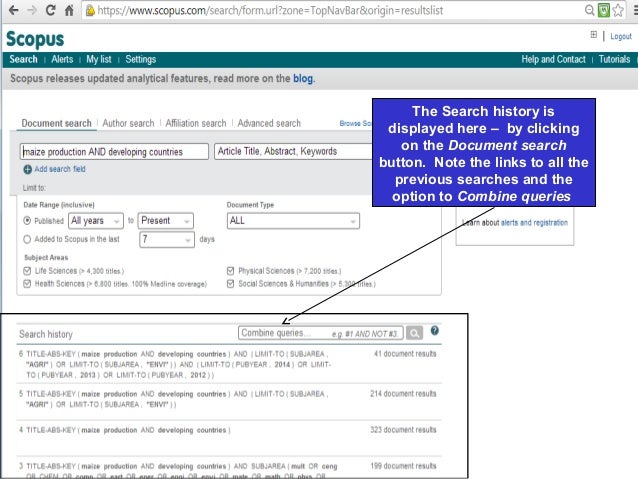Open the 7 days dropdown

166,239
